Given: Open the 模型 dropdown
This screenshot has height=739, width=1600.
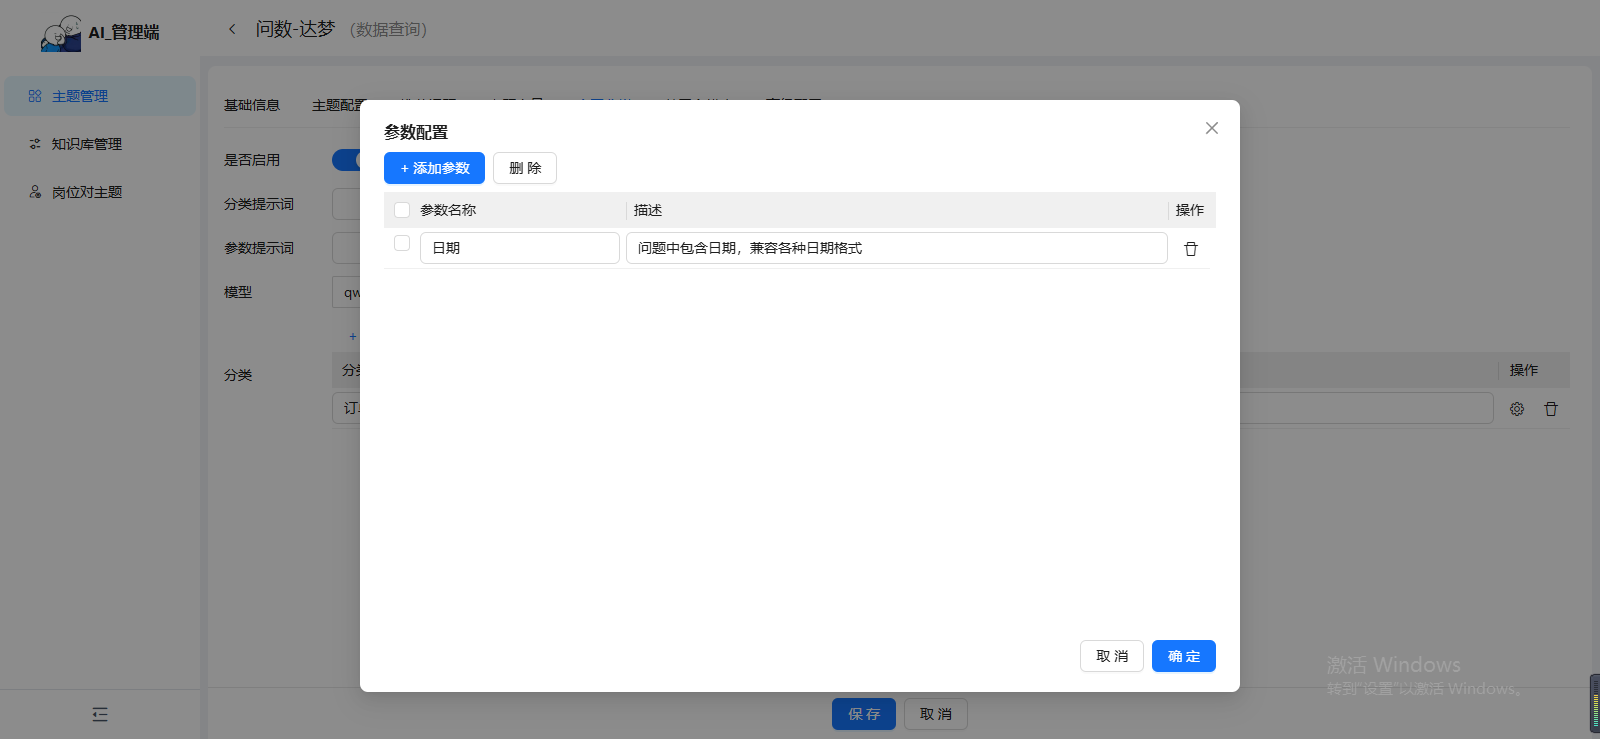Looking at the screenshot, I should 346,293.
